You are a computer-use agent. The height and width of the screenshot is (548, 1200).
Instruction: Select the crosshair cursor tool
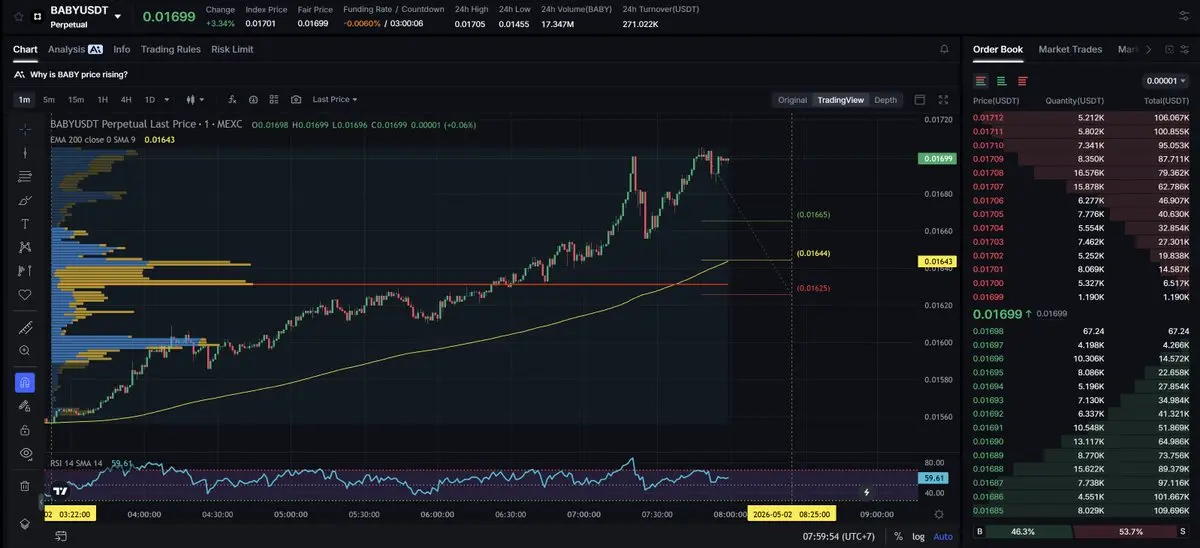click(x=25, y=129)
